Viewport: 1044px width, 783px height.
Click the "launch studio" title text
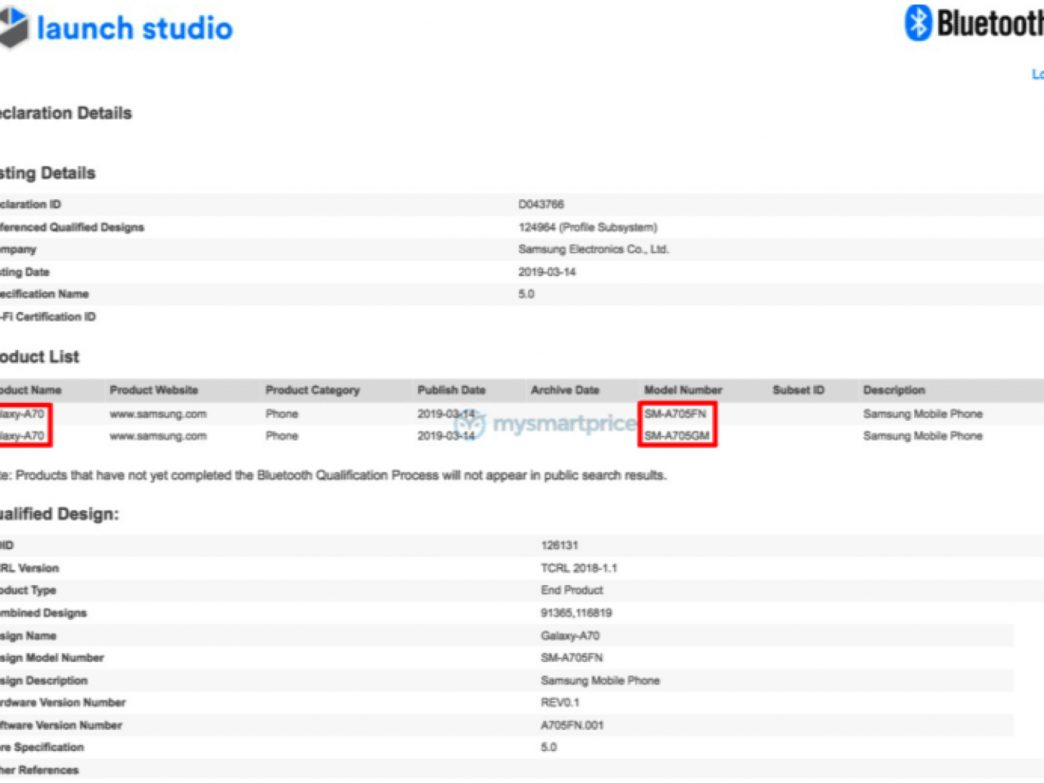pos(134,28)
